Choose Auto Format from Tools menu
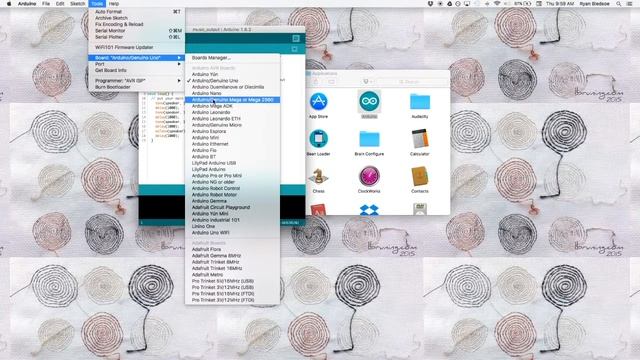Viewport: 640px width, 360px height. pyautogui.click(x=137, y=12)
